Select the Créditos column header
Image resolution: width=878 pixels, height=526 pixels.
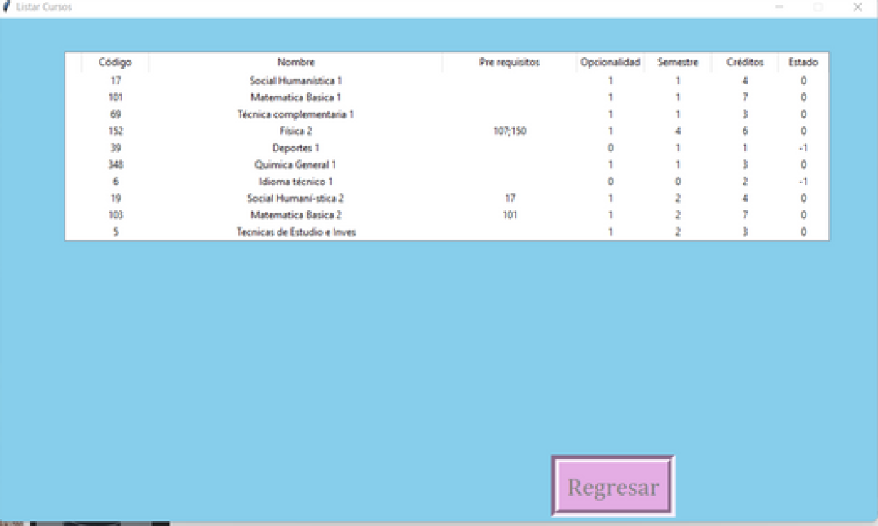click(744, 62)
